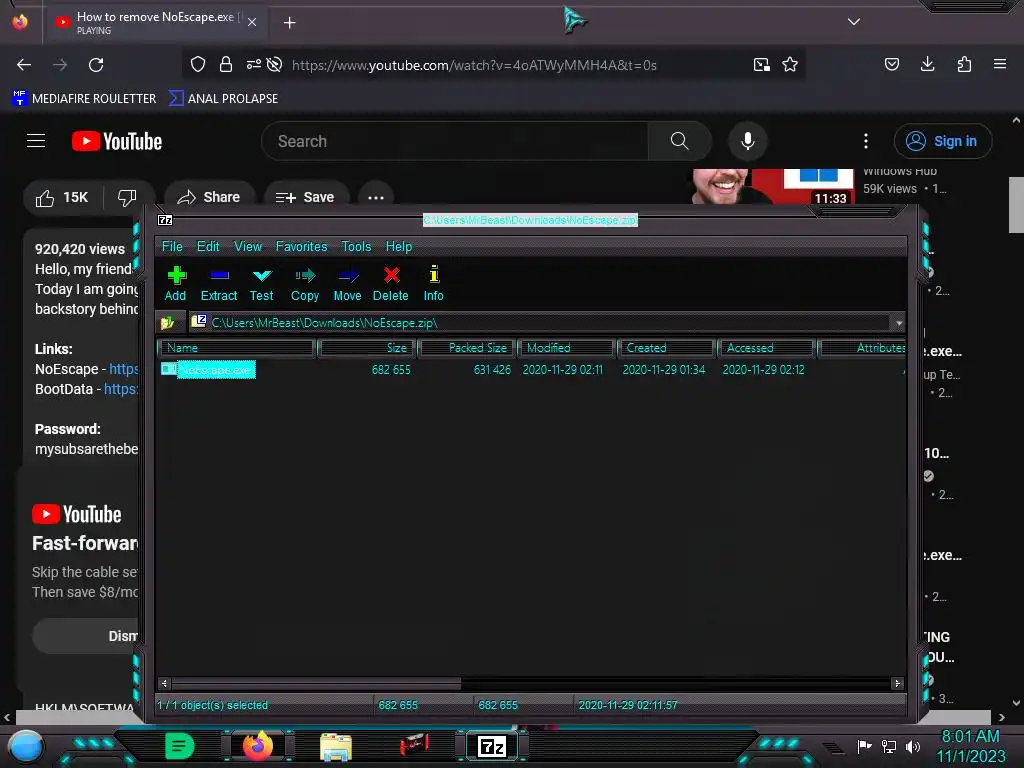Open the Help menu in 7-Zip
This screenshot has width=1024, height=768.
(399, 246)
